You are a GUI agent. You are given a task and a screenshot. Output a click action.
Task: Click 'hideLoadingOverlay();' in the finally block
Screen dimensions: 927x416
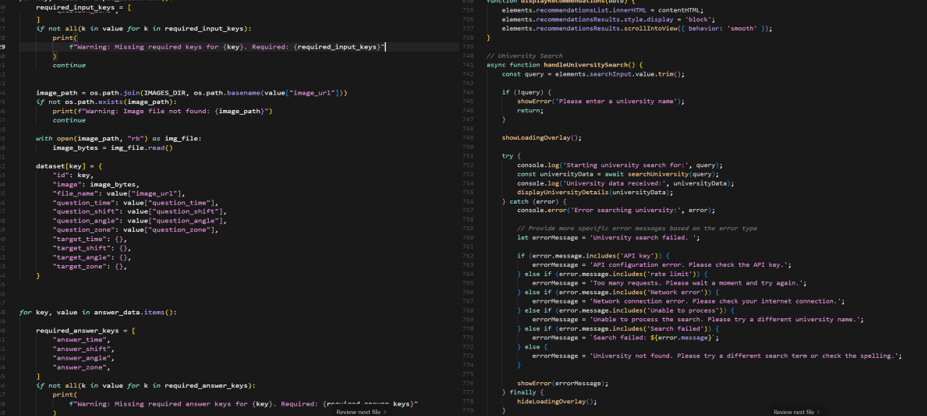click(556, 401)
